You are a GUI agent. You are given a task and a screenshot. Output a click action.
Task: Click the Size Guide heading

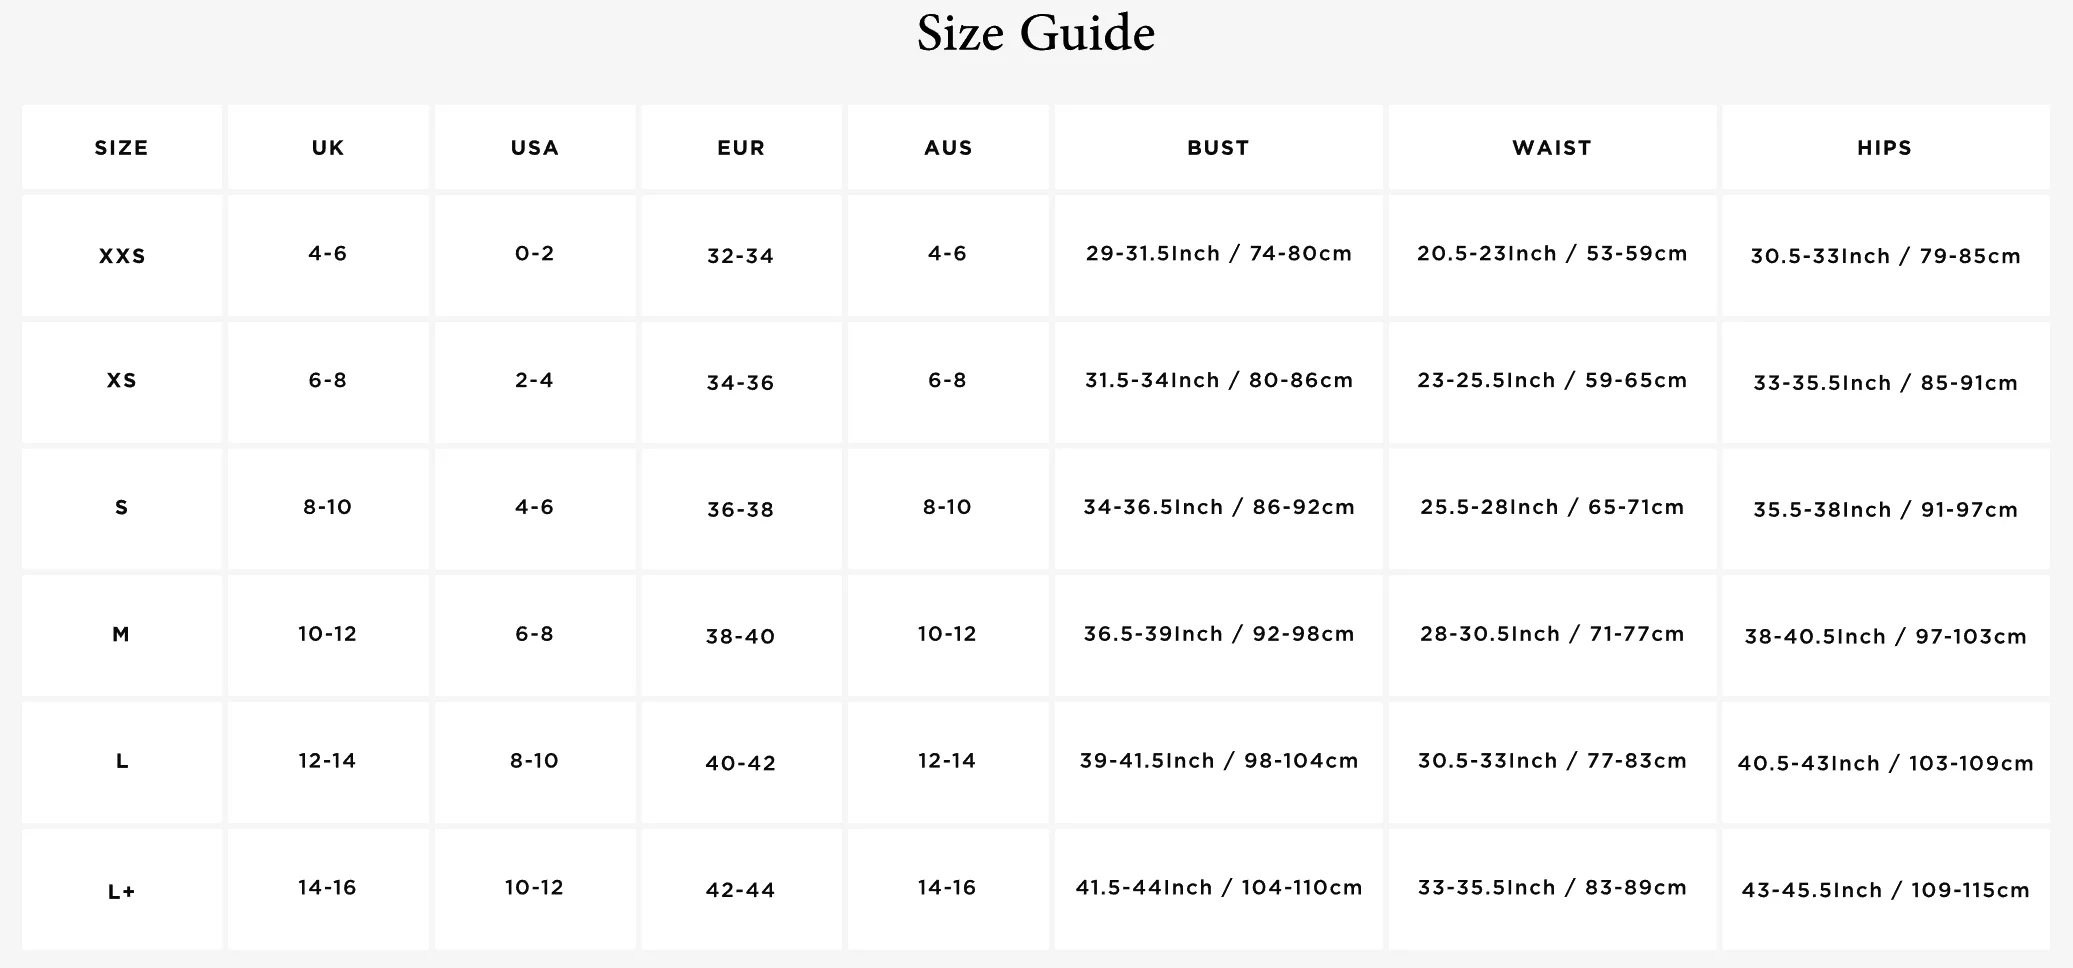pyautogui.click(x=1036, y=34)
